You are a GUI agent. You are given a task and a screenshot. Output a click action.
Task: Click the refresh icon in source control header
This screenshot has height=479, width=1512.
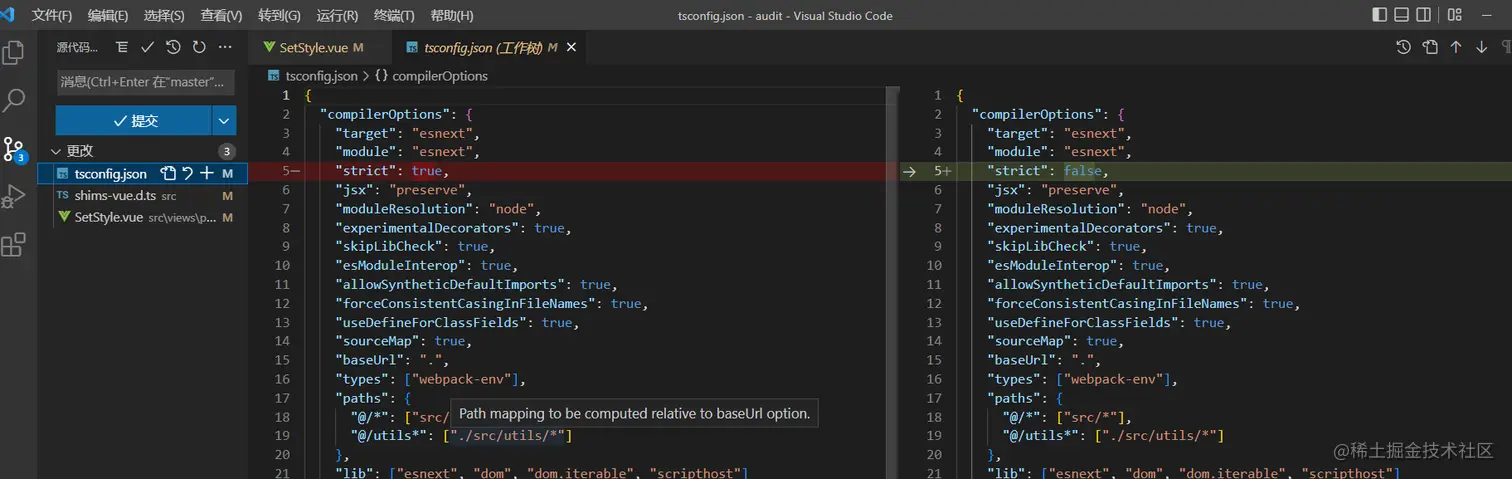point(199,47)
